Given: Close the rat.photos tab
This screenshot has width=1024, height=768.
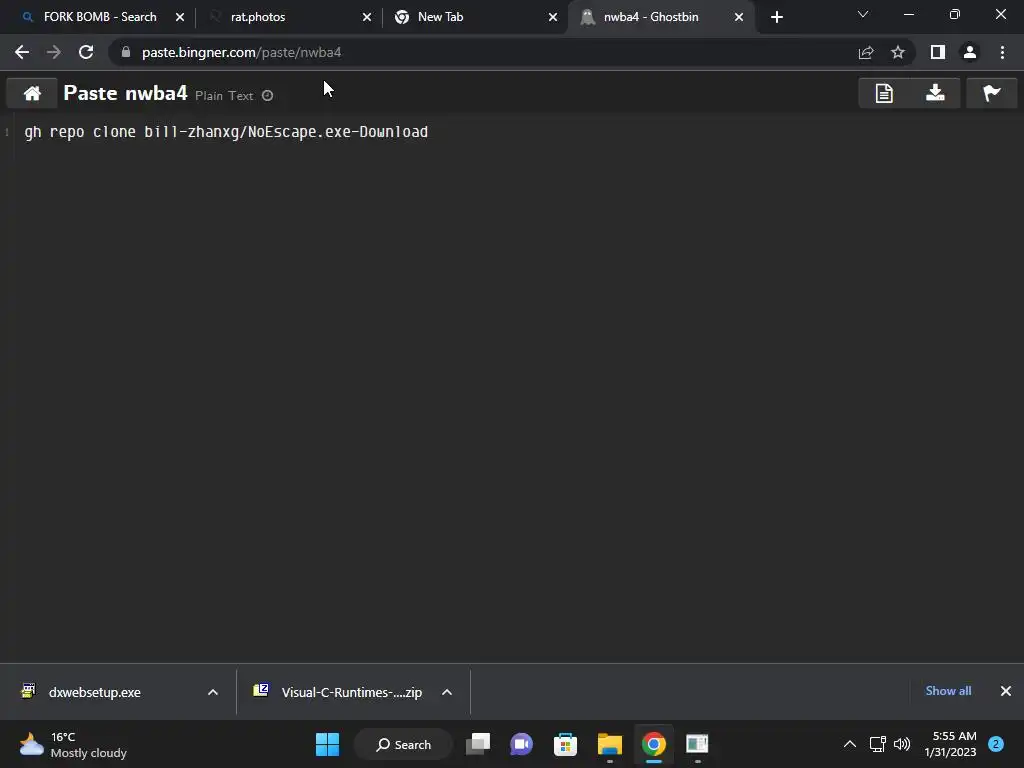Looking at the screenshot, I should coord(367,17).
